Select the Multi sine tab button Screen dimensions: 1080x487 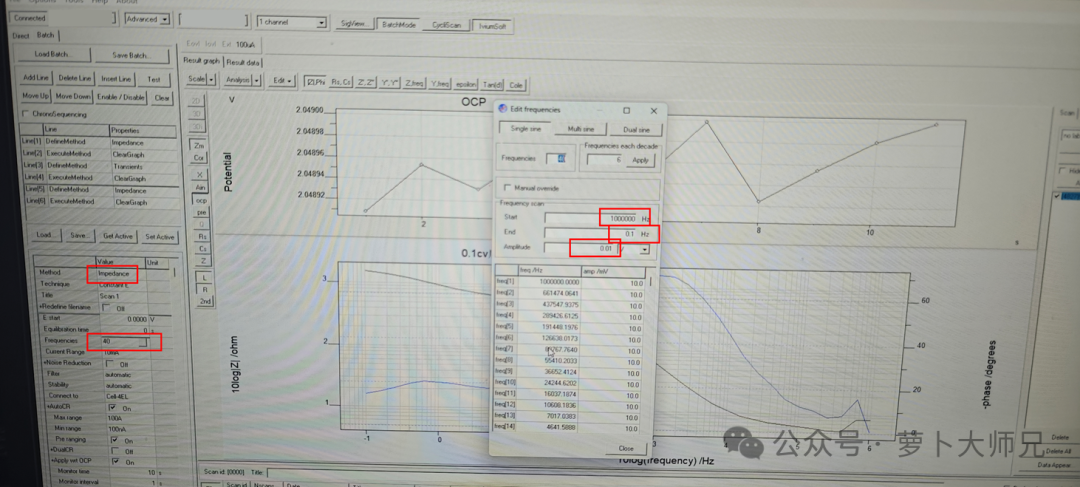pos(582,129)
